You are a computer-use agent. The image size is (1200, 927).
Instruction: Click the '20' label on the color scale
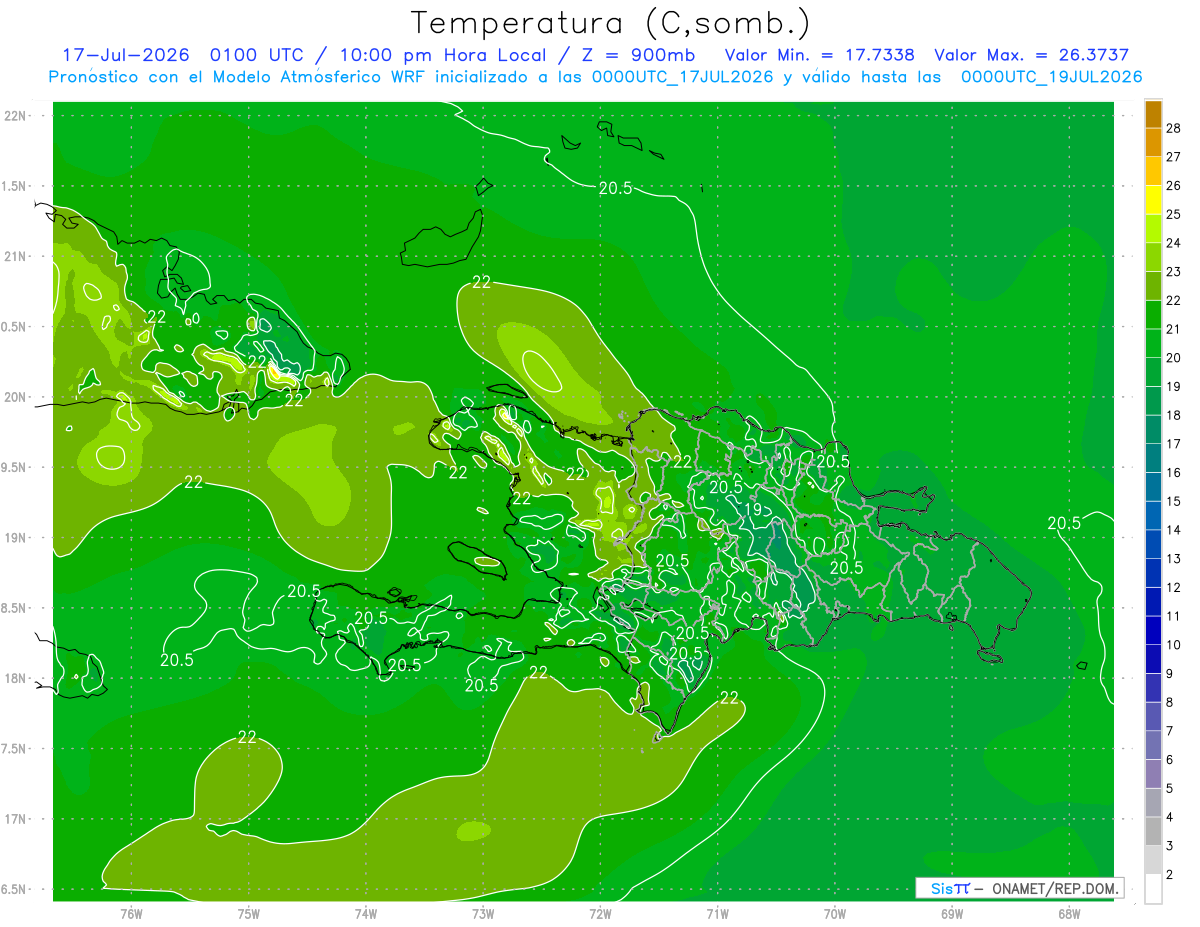click(1174, 358)
